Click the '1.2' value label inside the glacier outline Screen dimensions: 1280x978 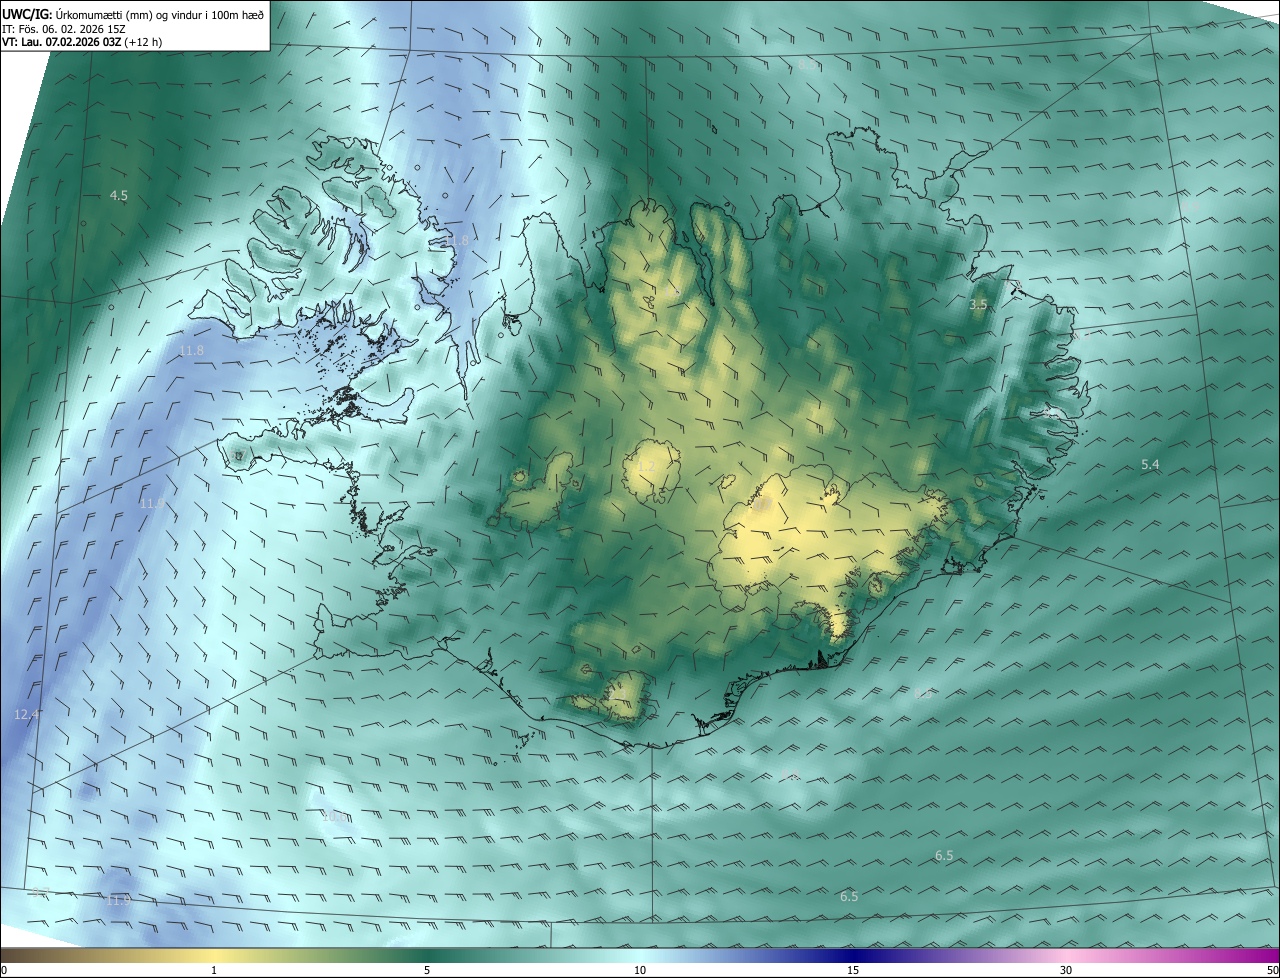point(646,467)
